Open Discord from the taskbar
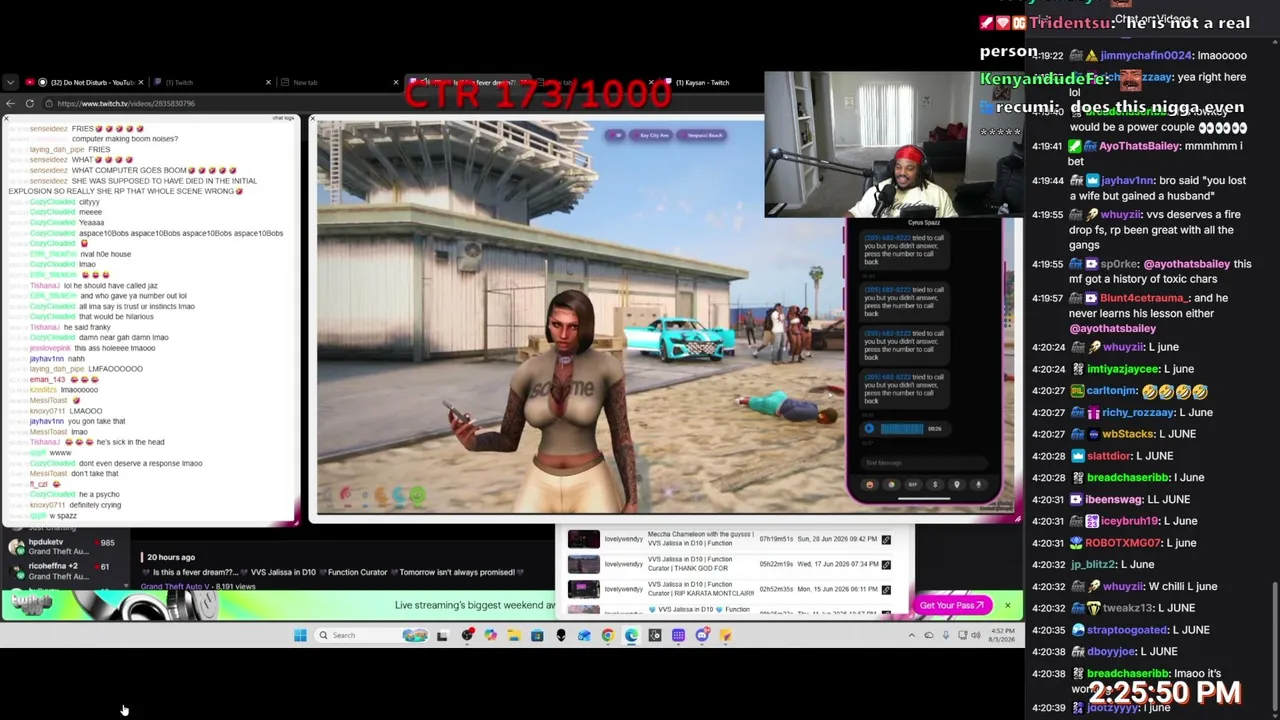The image size is (1280, 720). pyautogui.click(x=702, y=635)
